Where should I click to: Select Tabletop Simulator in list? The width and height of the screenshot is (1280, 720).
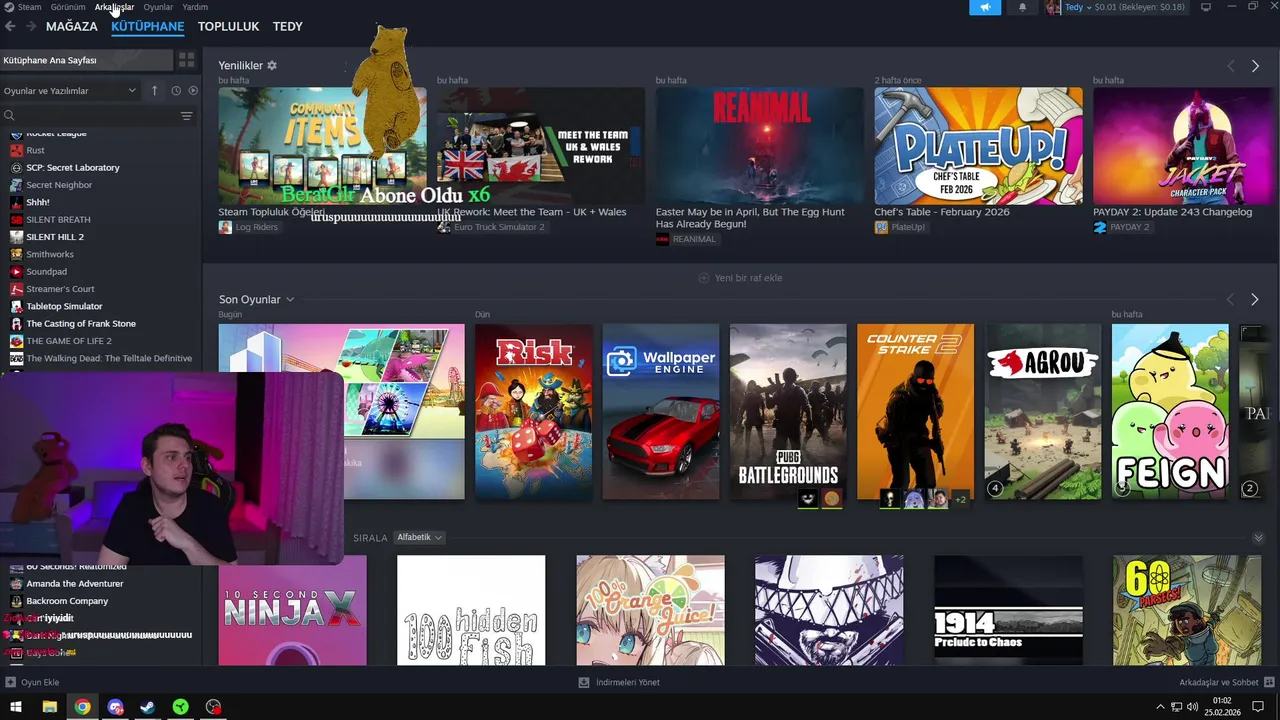(x=64, y=306)
